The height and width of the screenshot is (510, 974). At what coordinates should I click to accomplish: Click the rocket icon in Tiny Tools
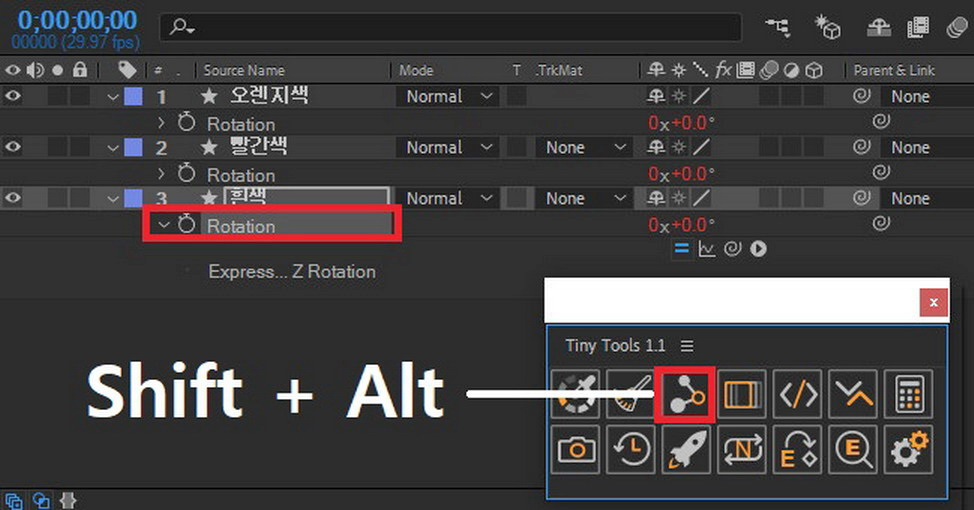pyautogui.click(x=686, y=449)
